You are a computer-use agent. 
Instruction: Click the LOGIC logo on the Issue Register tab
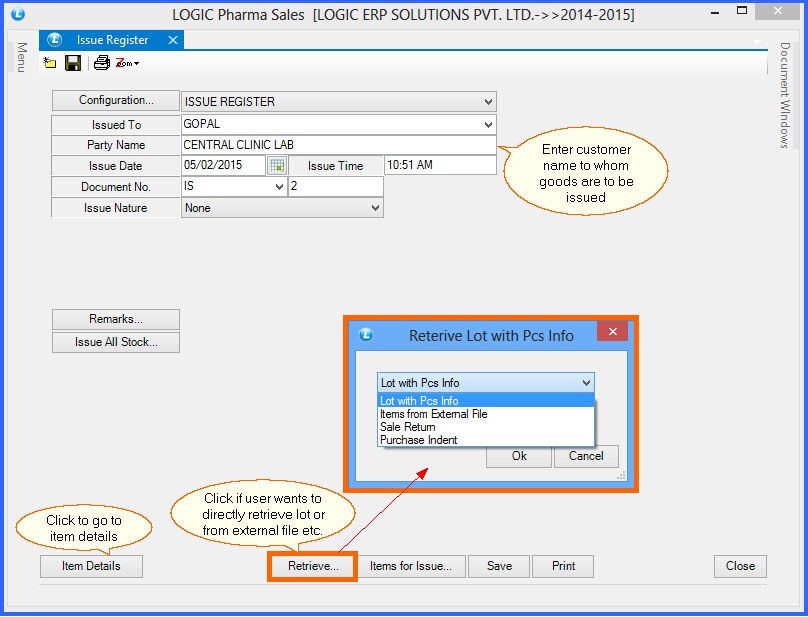click(x=53, y=39)
